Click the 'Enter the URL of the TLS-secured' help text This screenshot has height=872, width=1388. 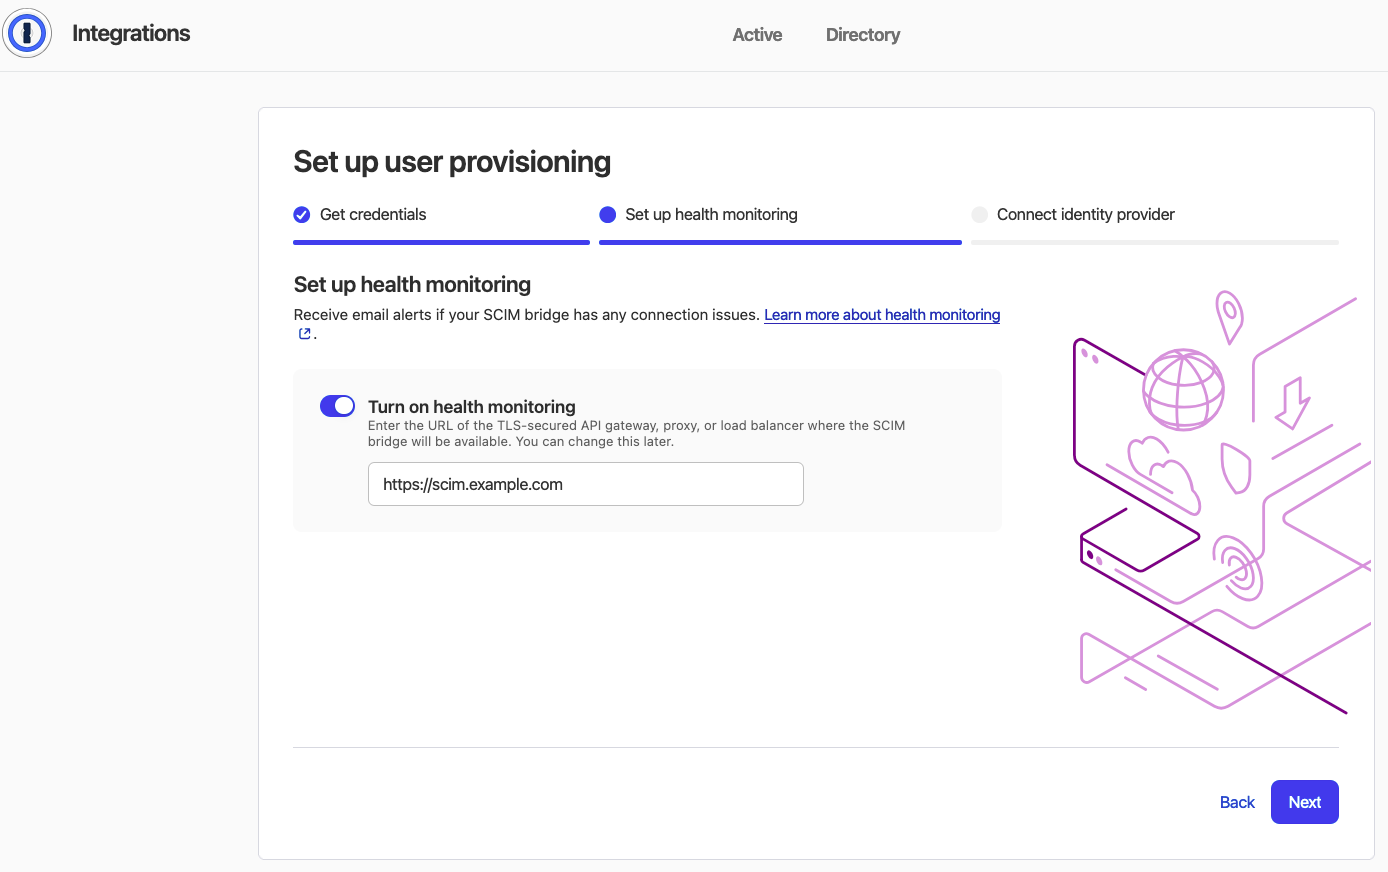636,433
